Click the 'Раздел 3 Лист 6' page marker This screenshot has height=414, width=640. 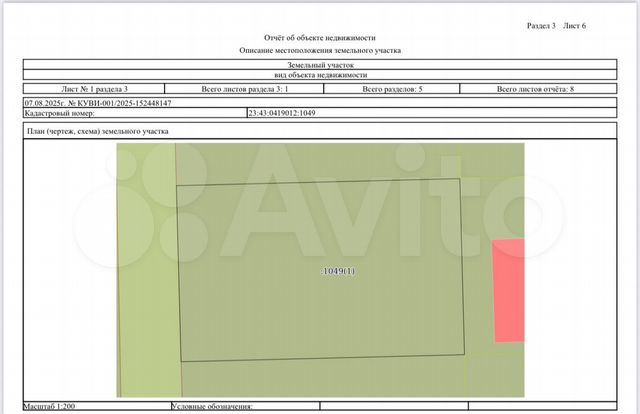tap(556, 25)
